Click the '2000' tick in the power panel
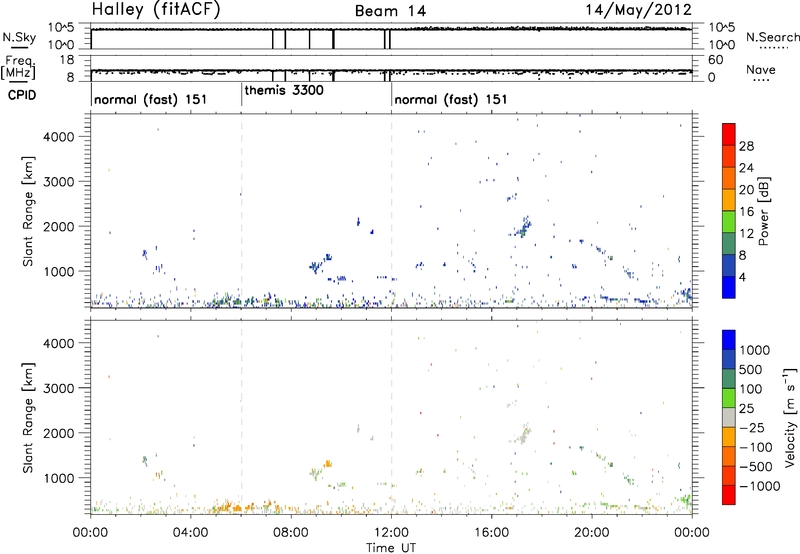 tap(58, 226)
